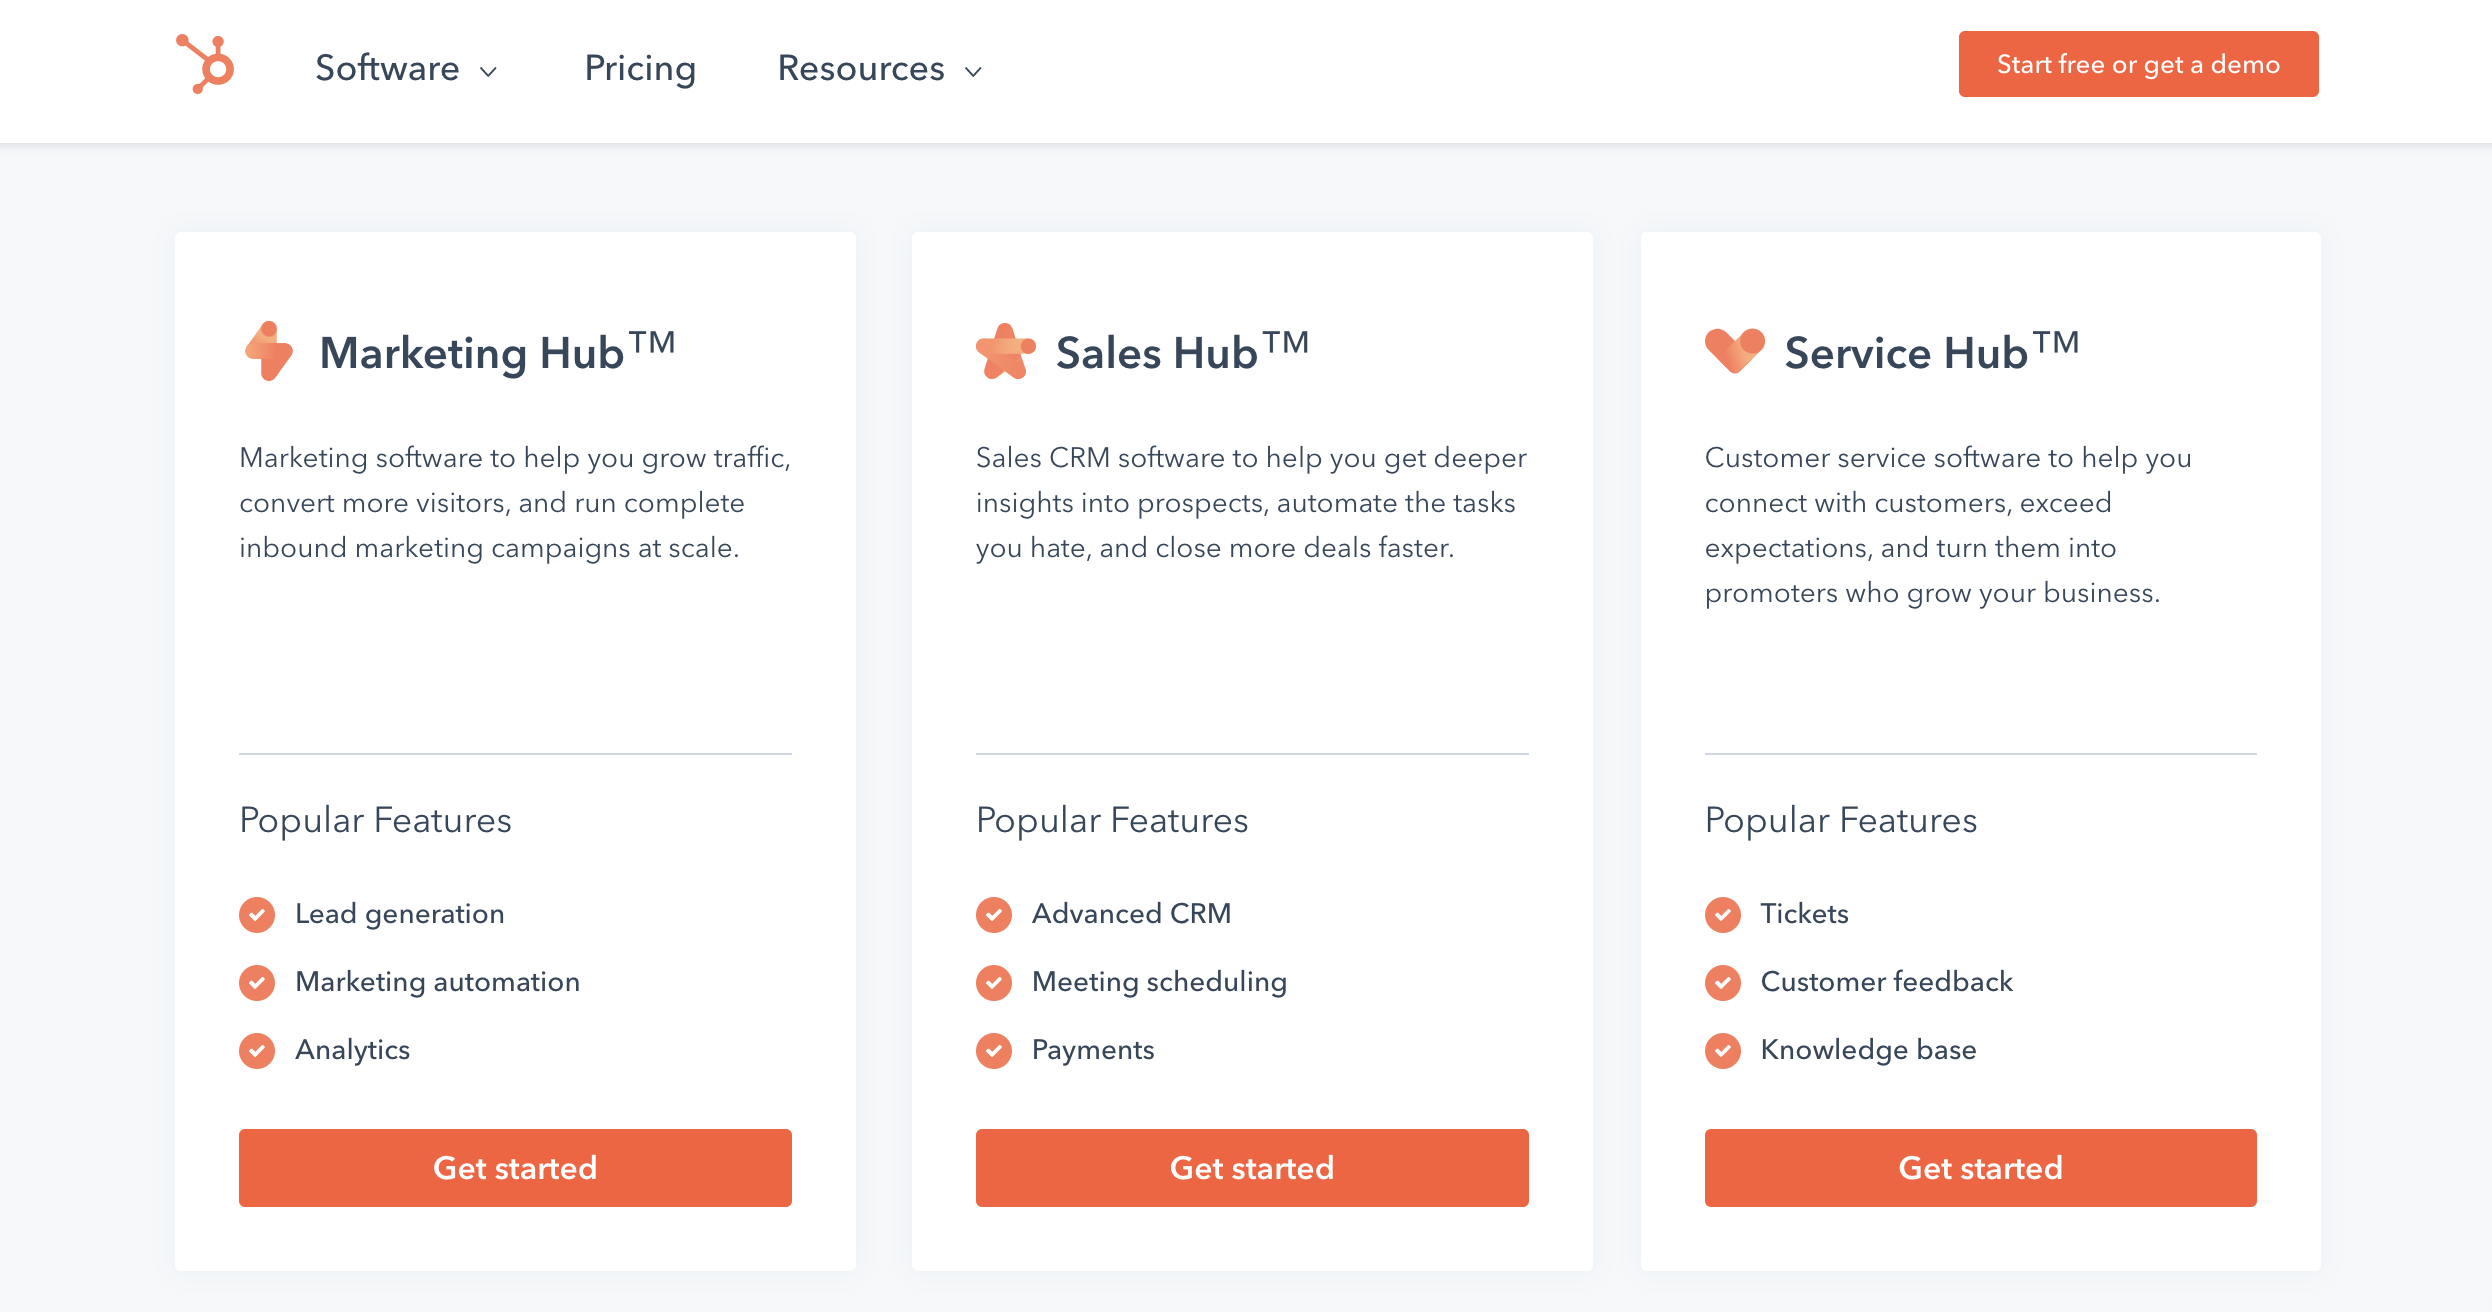Click the HubSpot sprocket logo

click(x=205, y=64)
